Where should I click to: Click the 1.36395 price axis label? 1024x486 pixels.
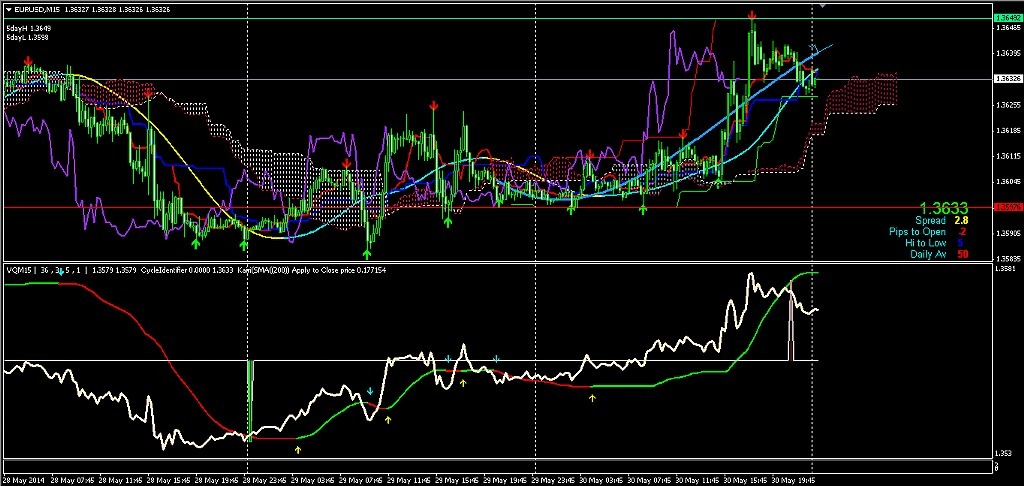pyautogui.click(x=1007, y=53)
